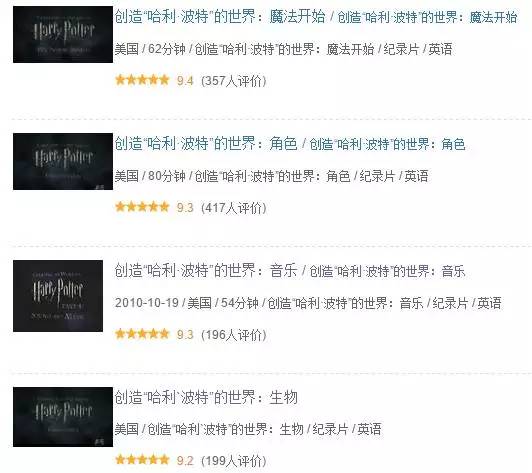The width and height of the screenshot is (532, 473).
Task: Click the 357人评价 review count
Action: coord(234,81)
